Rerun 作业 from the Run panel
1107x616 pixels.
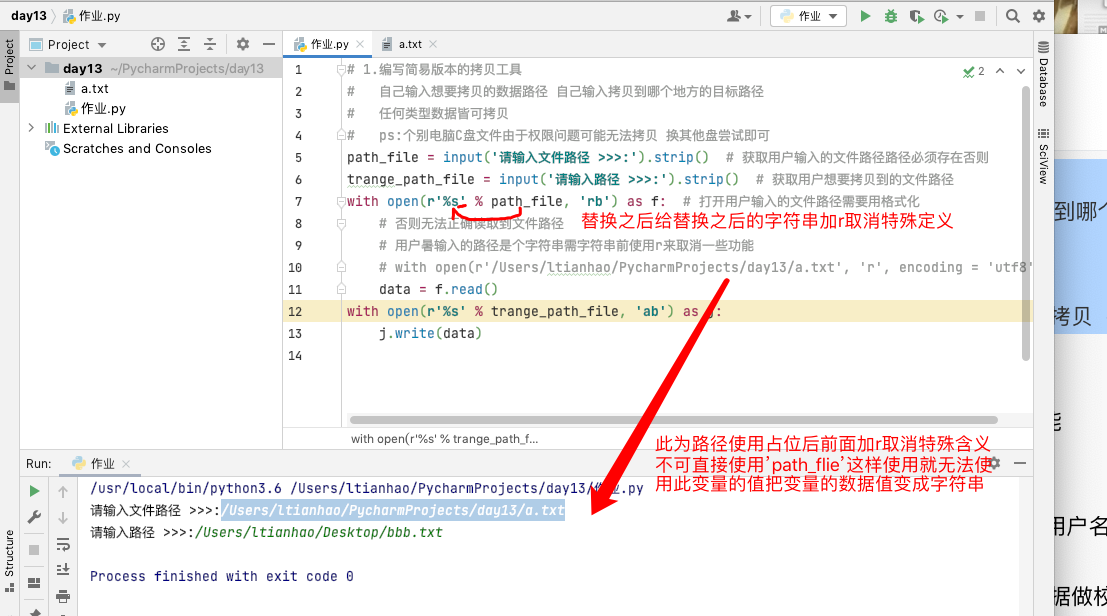coord(34,491)
